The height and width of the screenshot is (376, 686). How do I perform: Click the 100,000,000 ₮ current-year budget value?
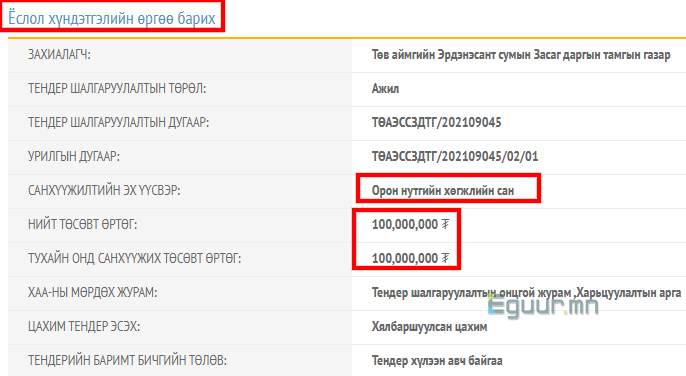click(410, 258)
